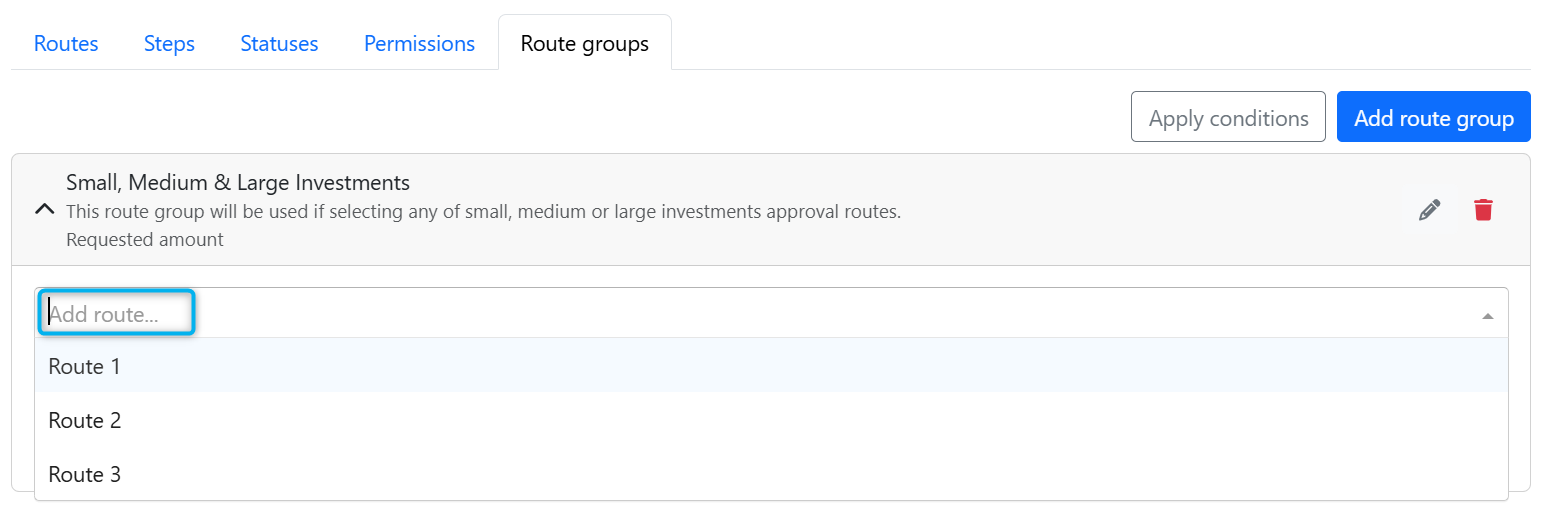Delete the route group with the trash icon
The image size is (1545, 529).
(x=1483, y=210)
